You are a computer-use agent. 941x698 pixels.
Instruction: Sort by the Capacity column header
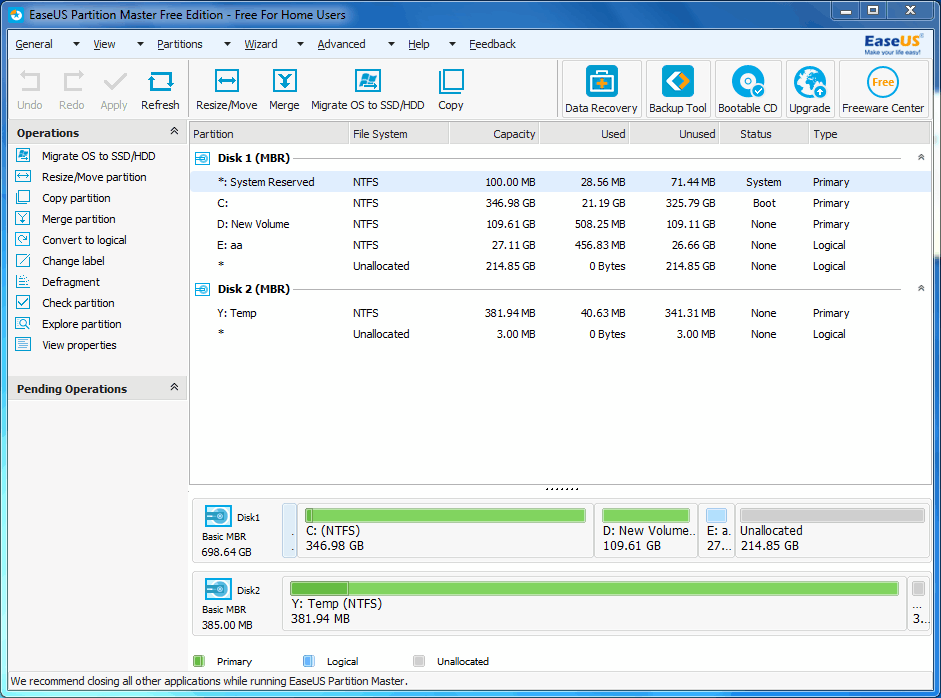point(495,134)
